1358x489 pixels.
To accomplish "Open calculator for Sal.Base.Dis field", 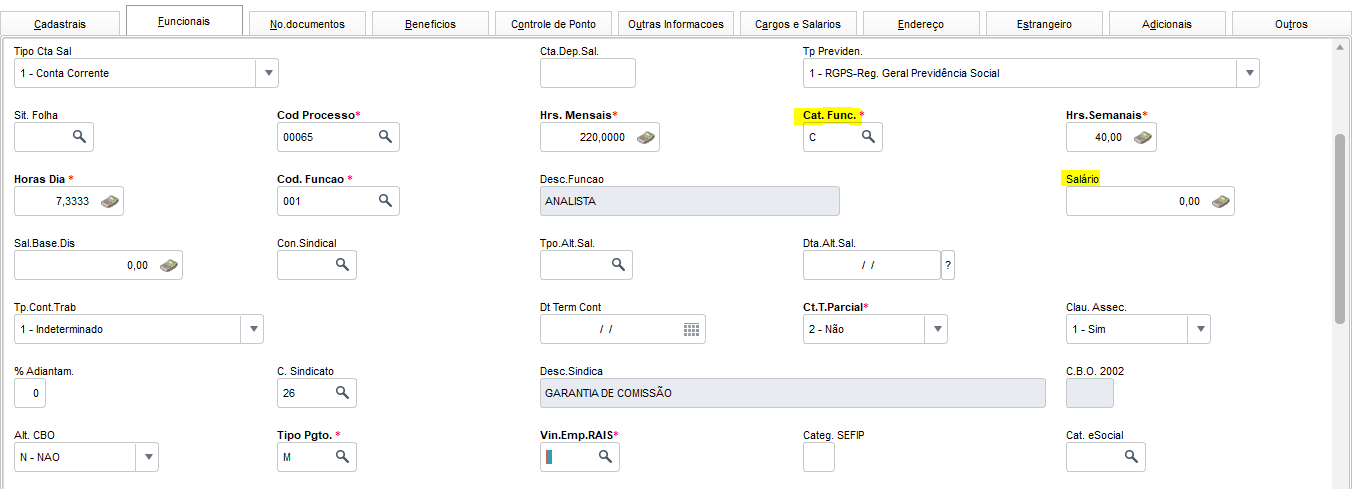I will tap(169, 265).
